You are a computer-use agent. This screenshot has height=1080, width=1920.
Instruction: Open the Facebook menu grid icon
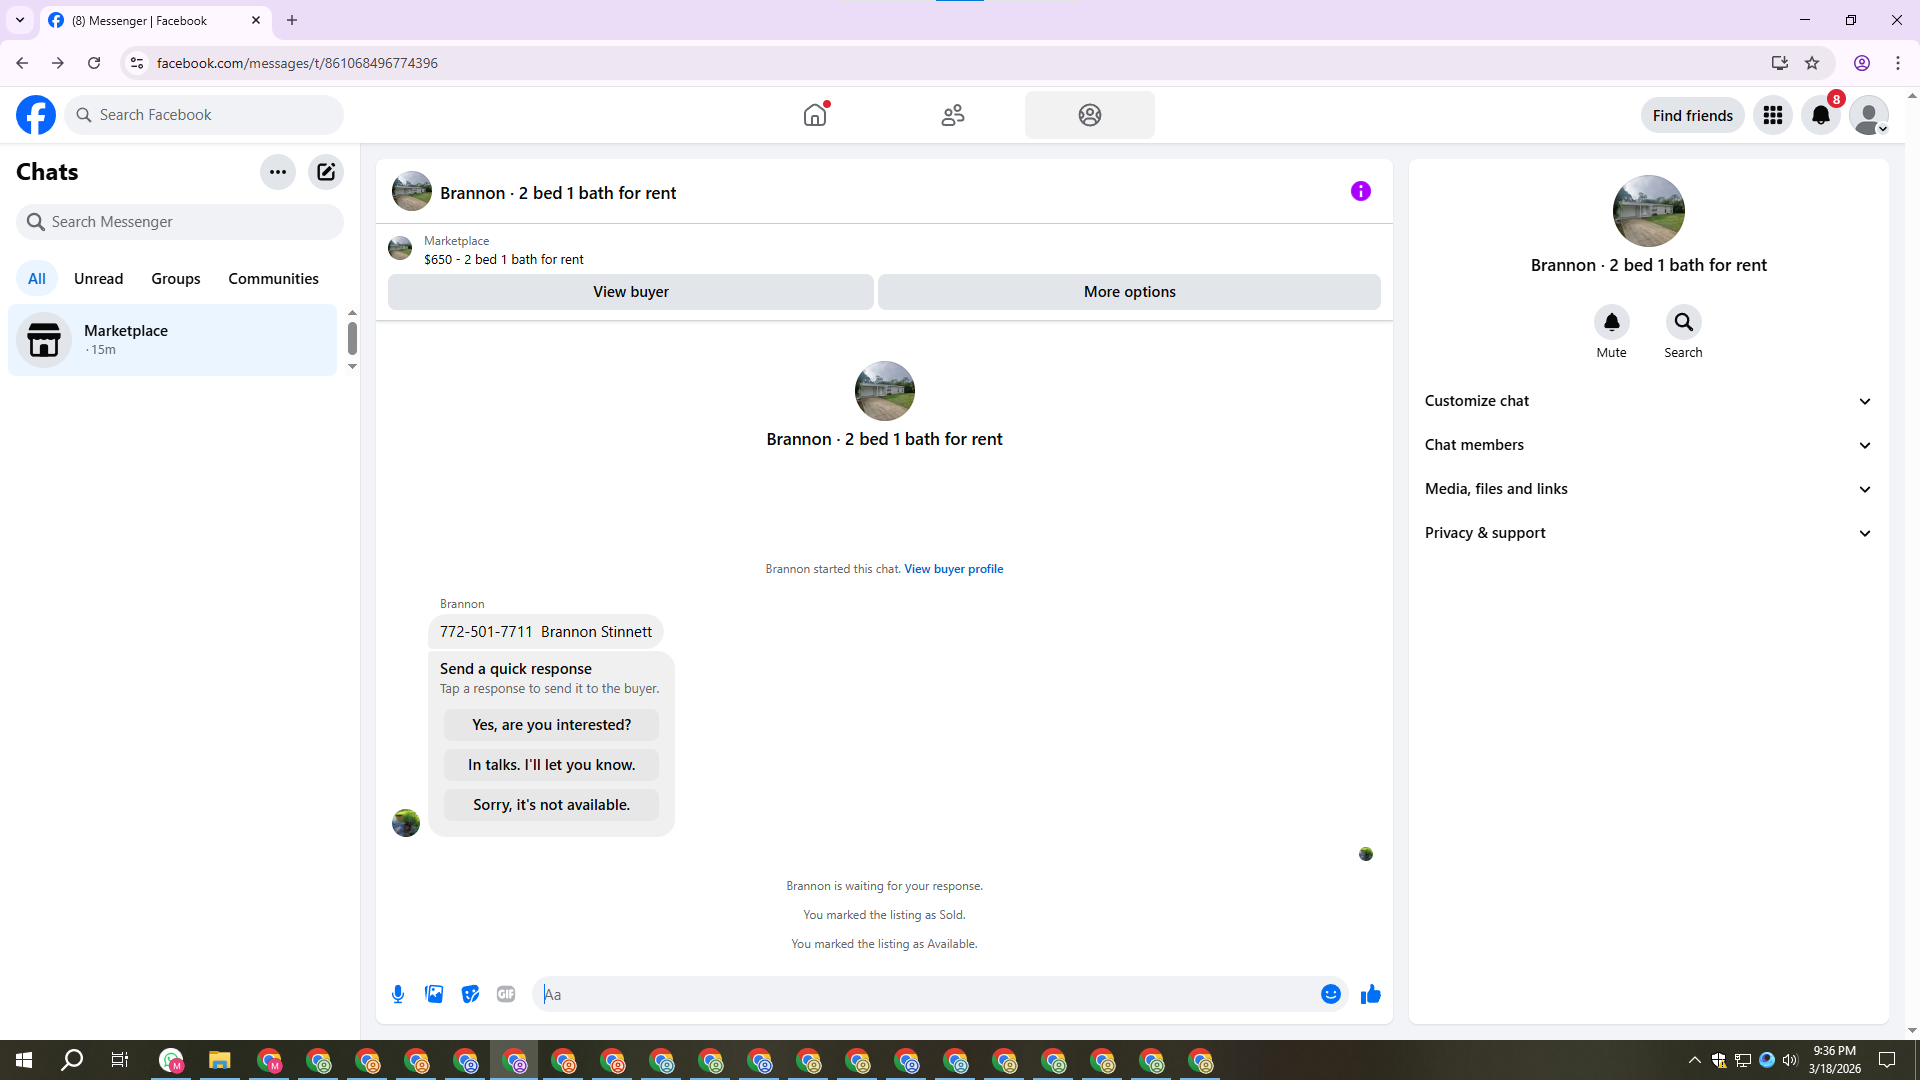1773,115
